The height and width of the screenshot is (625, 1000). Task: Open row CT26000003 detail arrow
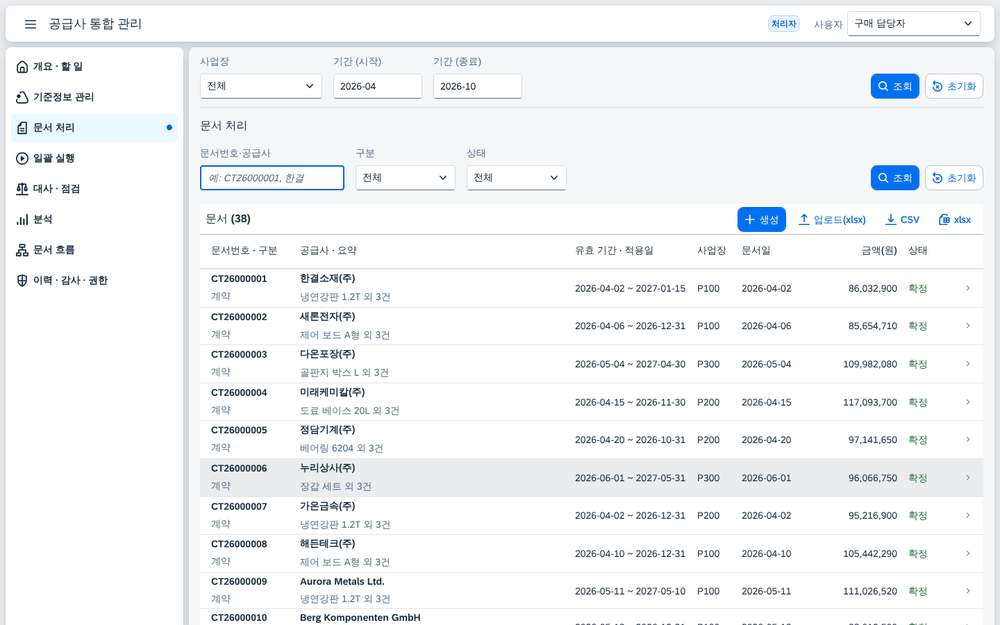[967, 364]
